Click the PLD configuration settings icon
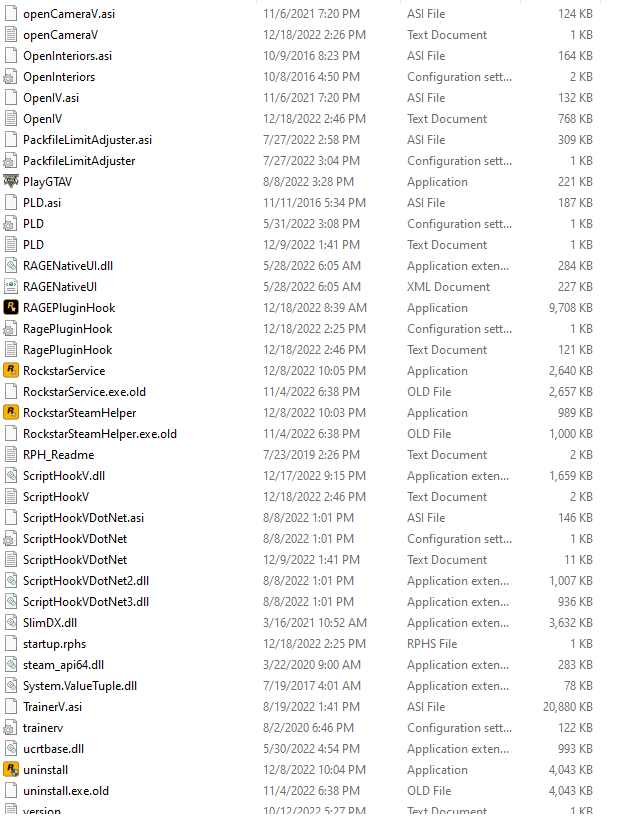Image resolution: width=621 pixels, height=816 pixels. click(10, 224)
